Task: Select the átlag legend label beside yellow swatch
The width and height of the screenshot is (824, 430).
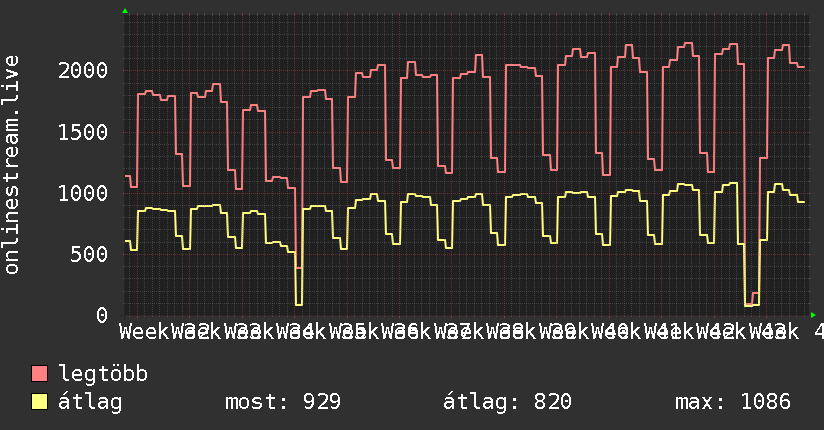Action: click(x=90, y=402)
